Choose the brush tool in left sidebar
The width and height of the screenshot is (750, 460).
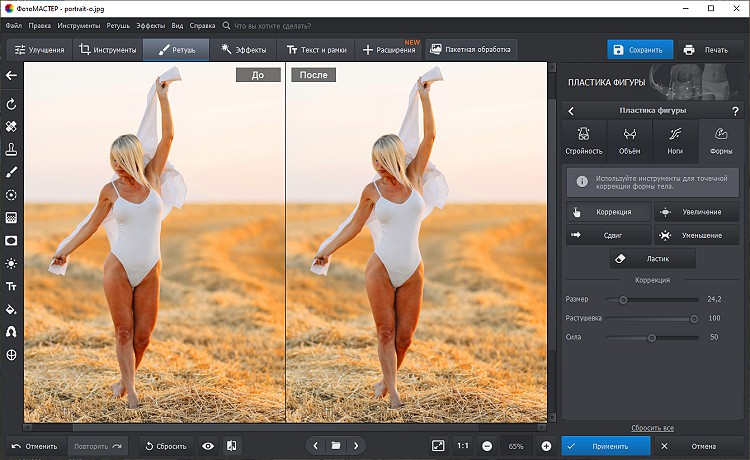pyautogui.click(x=11, y=172)
